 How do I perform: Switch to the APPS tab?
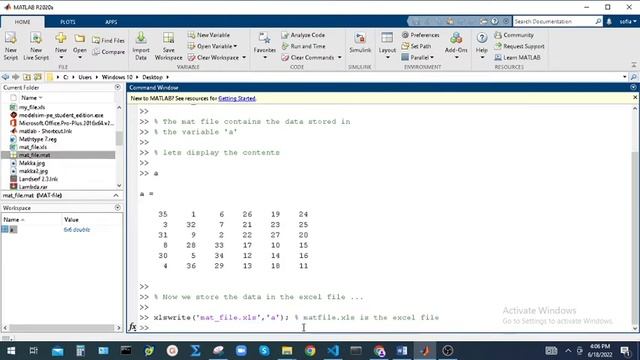(111, 22)
